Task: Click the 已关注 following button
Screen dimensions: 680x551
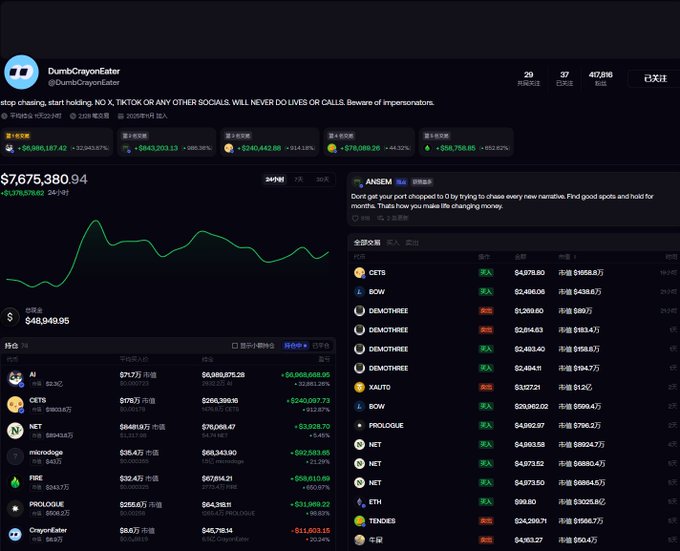Action: [655, 78]
